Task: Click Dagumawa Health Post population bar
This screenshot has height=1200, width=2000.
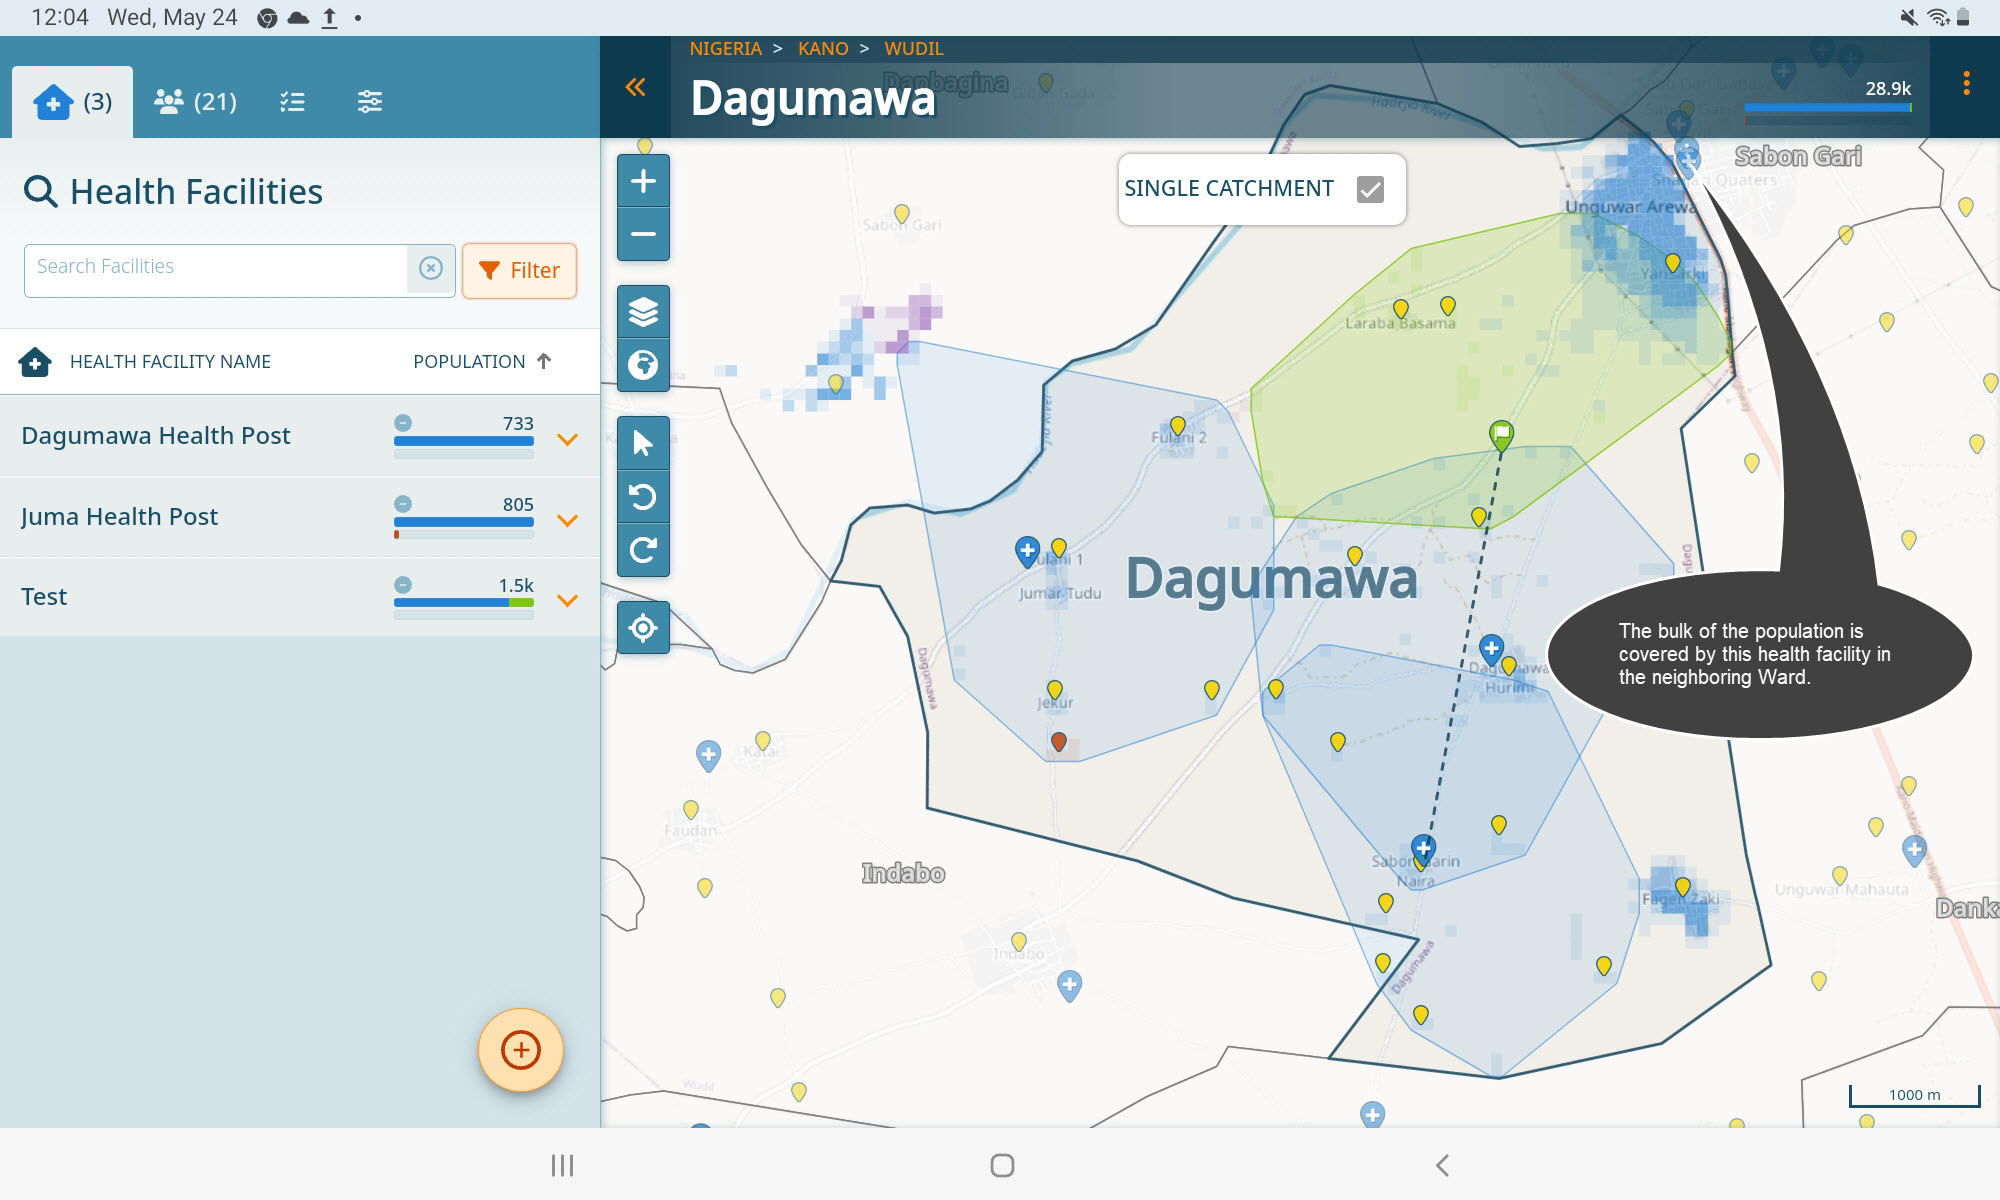Action: [464, 441]
